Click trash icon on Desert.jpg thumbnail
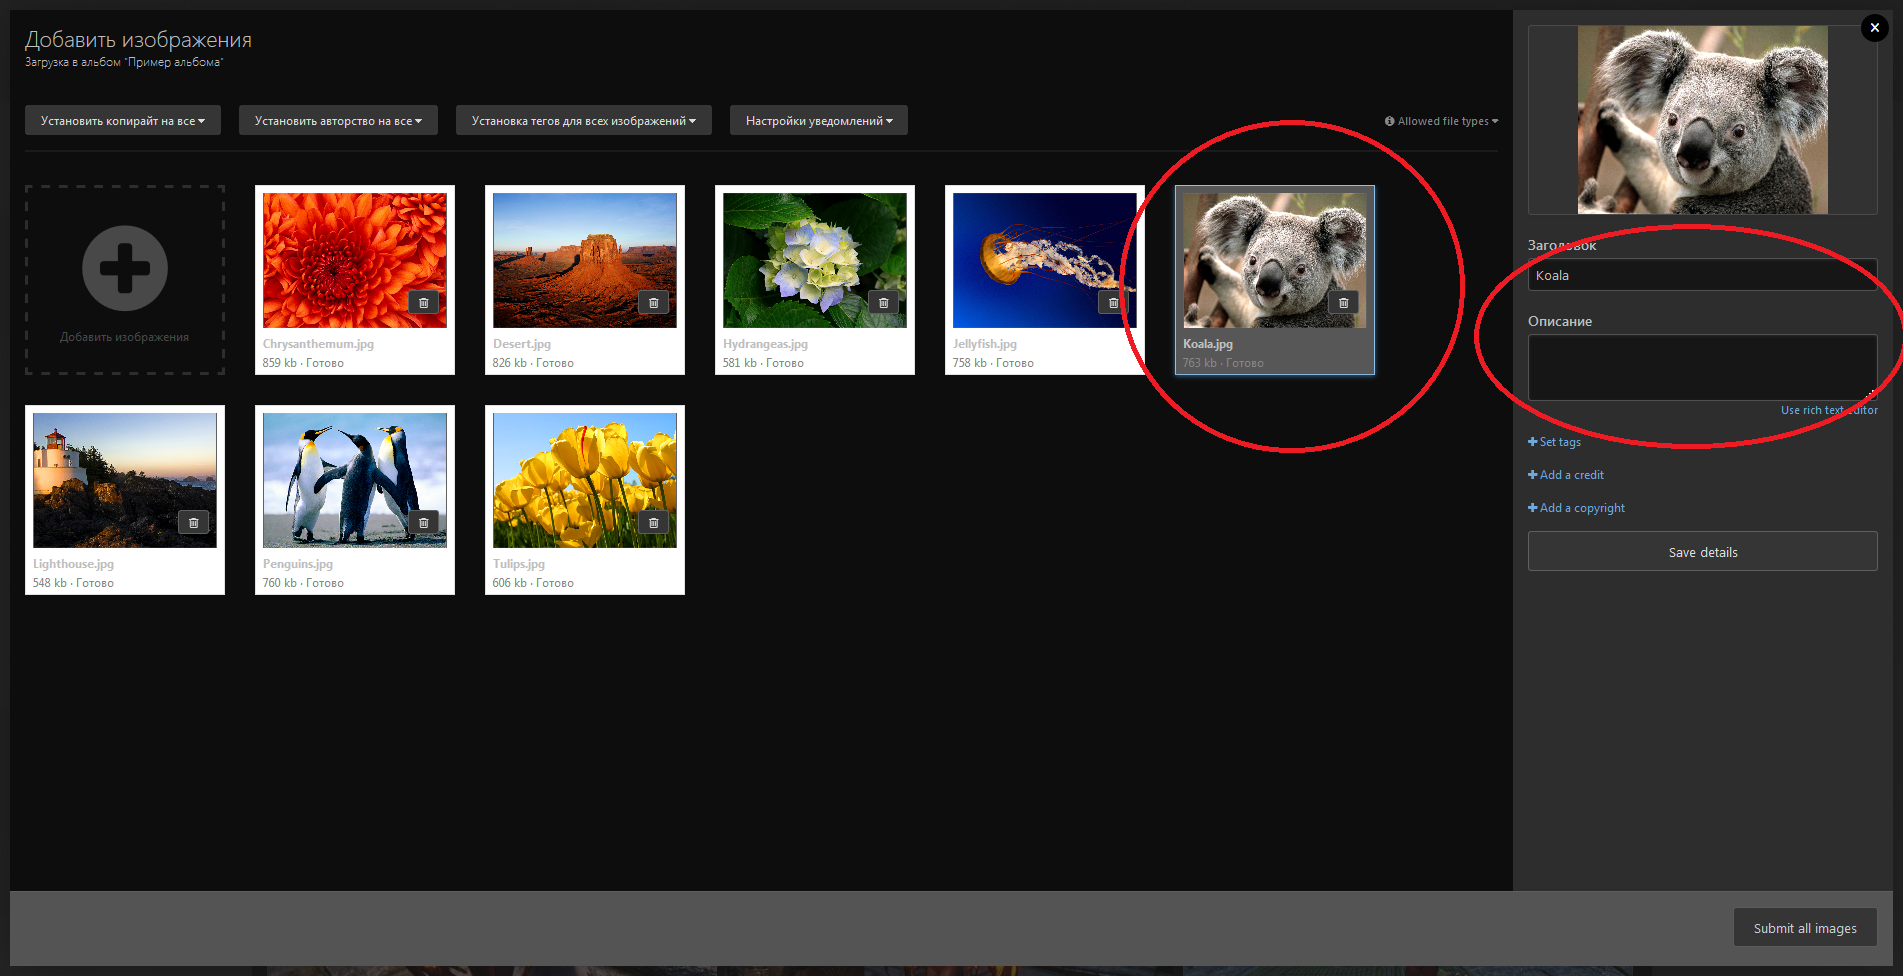The height and width of the screenshot is (976, 1903). click(x=653, y=303)
